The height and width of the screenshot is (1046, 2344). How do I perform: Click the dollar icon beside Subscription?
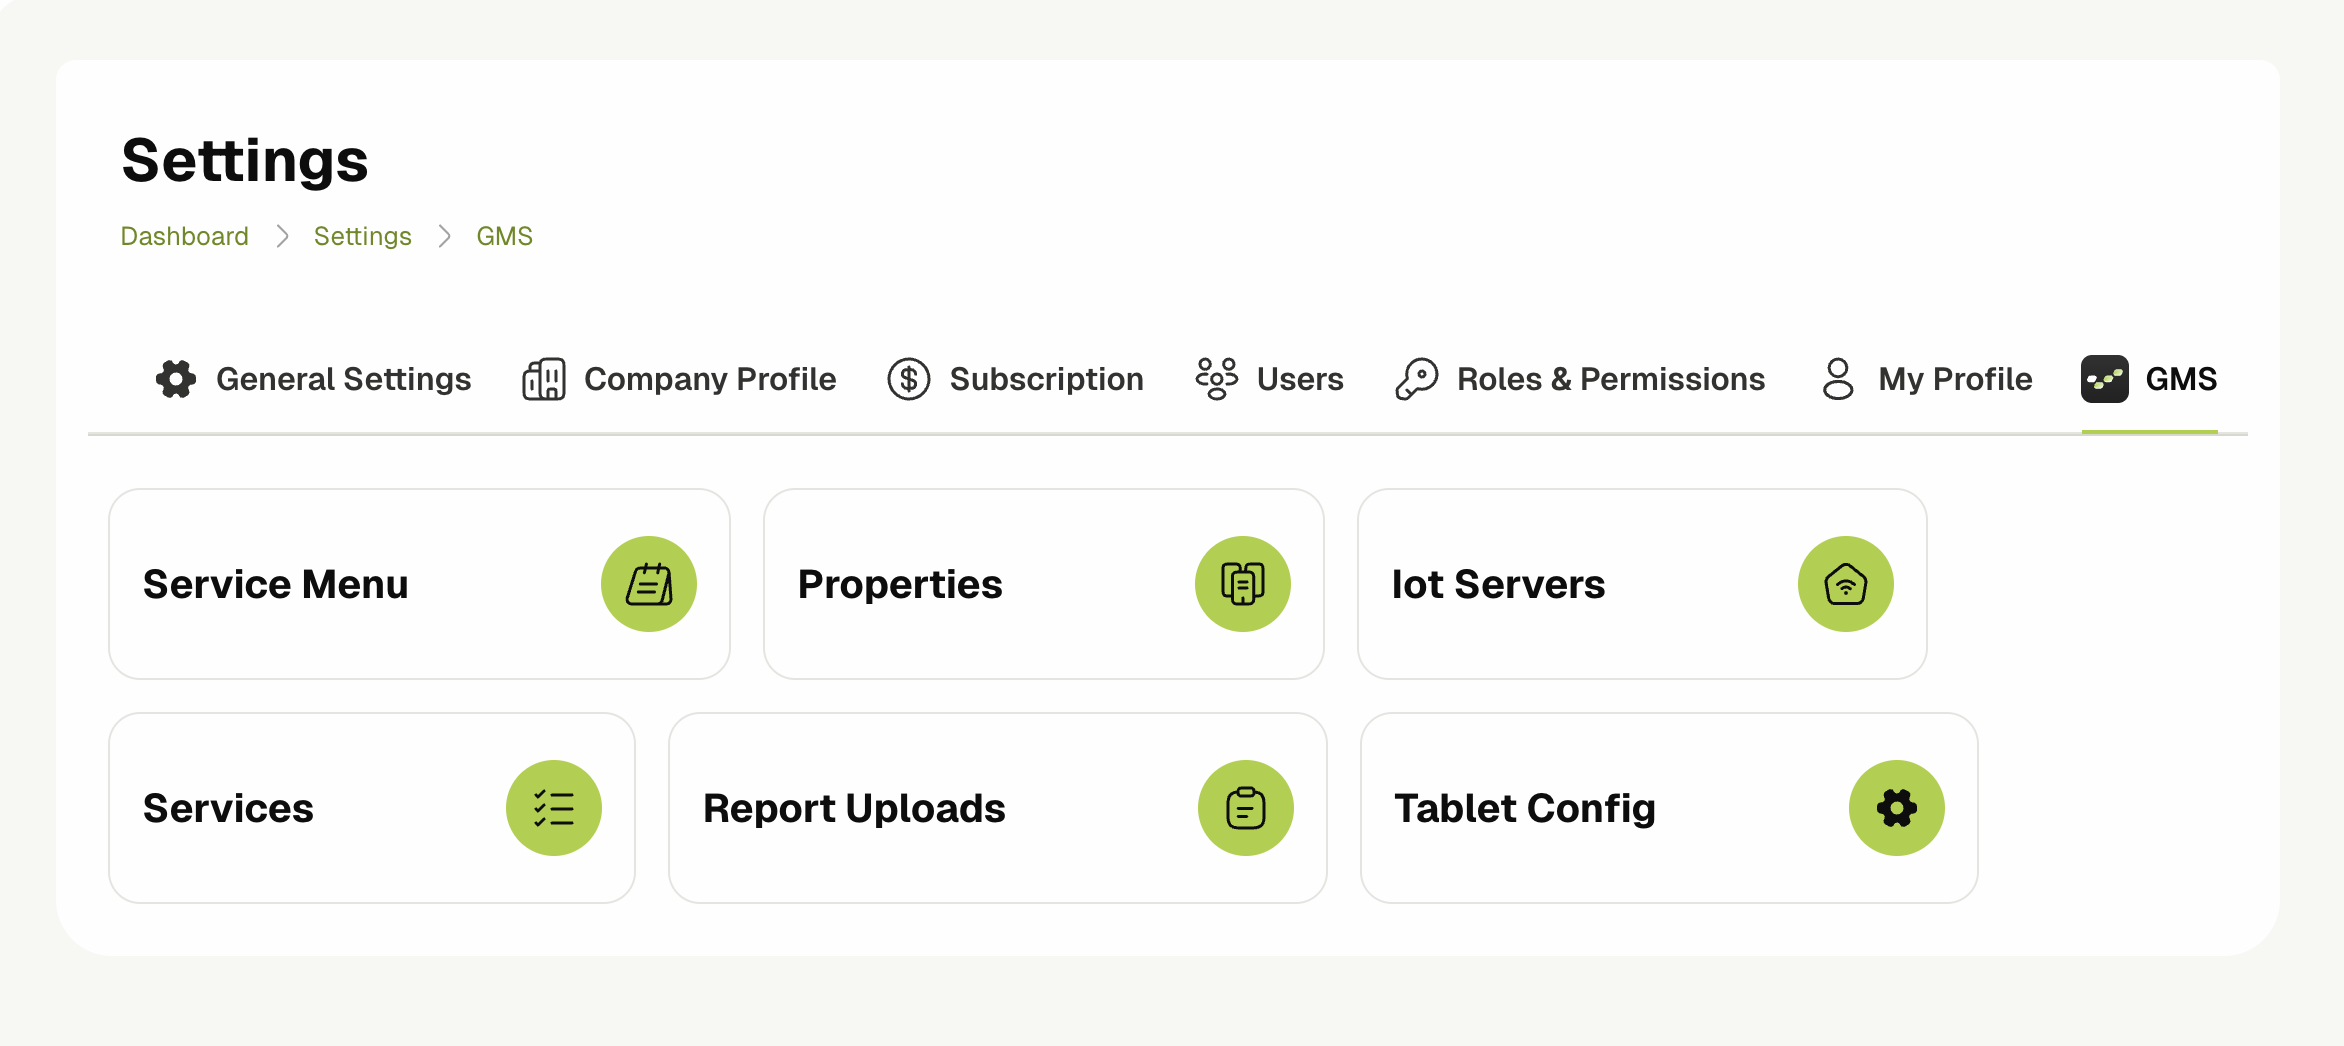point(908,379)
